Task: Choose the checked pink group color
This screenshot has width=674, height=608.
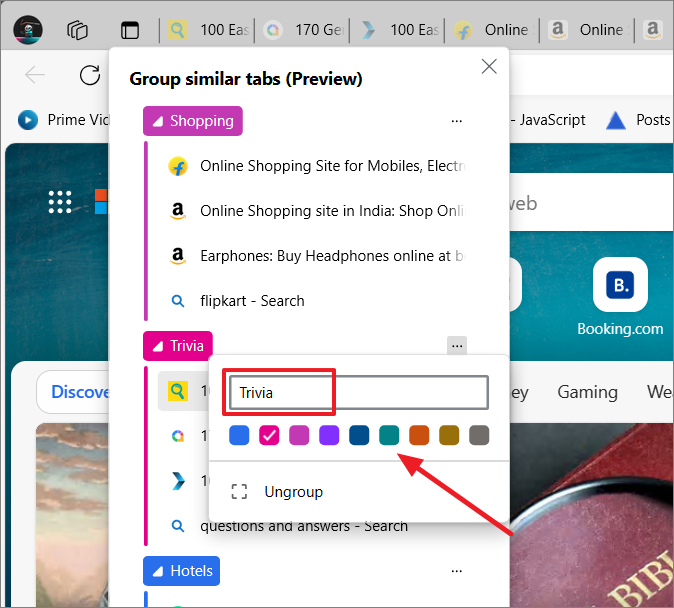Action: 269,435
